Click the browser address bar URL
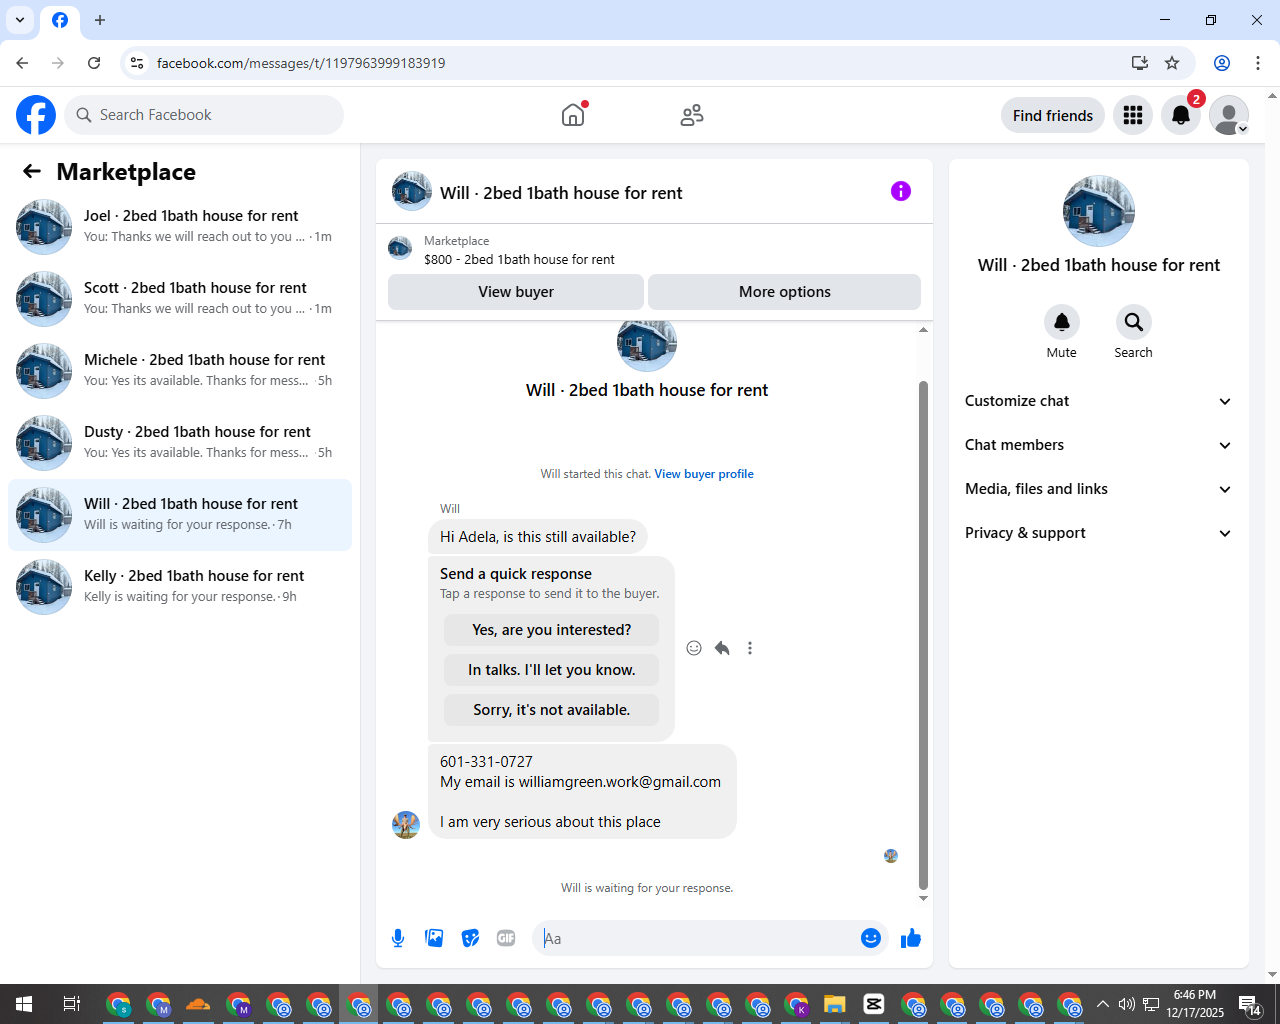This screenshot has width=1280, height=1024. pos(301,63)
